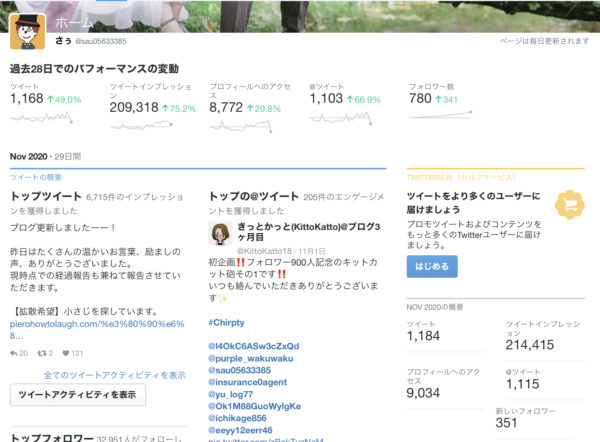Open the @KittoKatto18 handle
This screenshot has width=600, height=442.
(x=264, y=251)
